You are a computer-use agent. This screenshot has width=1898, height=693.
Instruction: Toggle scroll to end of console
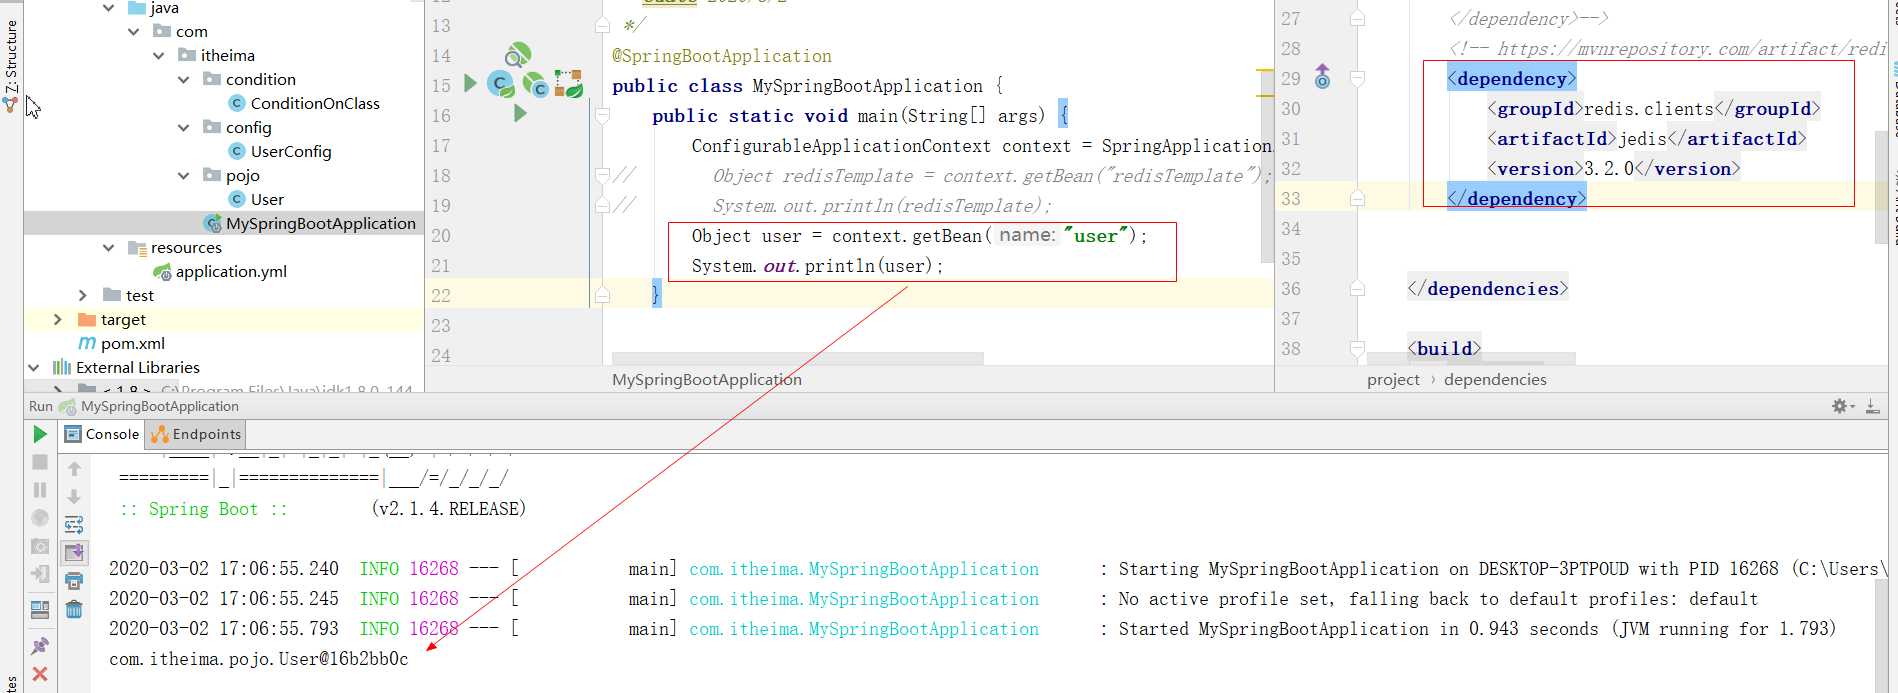[74, 552]
